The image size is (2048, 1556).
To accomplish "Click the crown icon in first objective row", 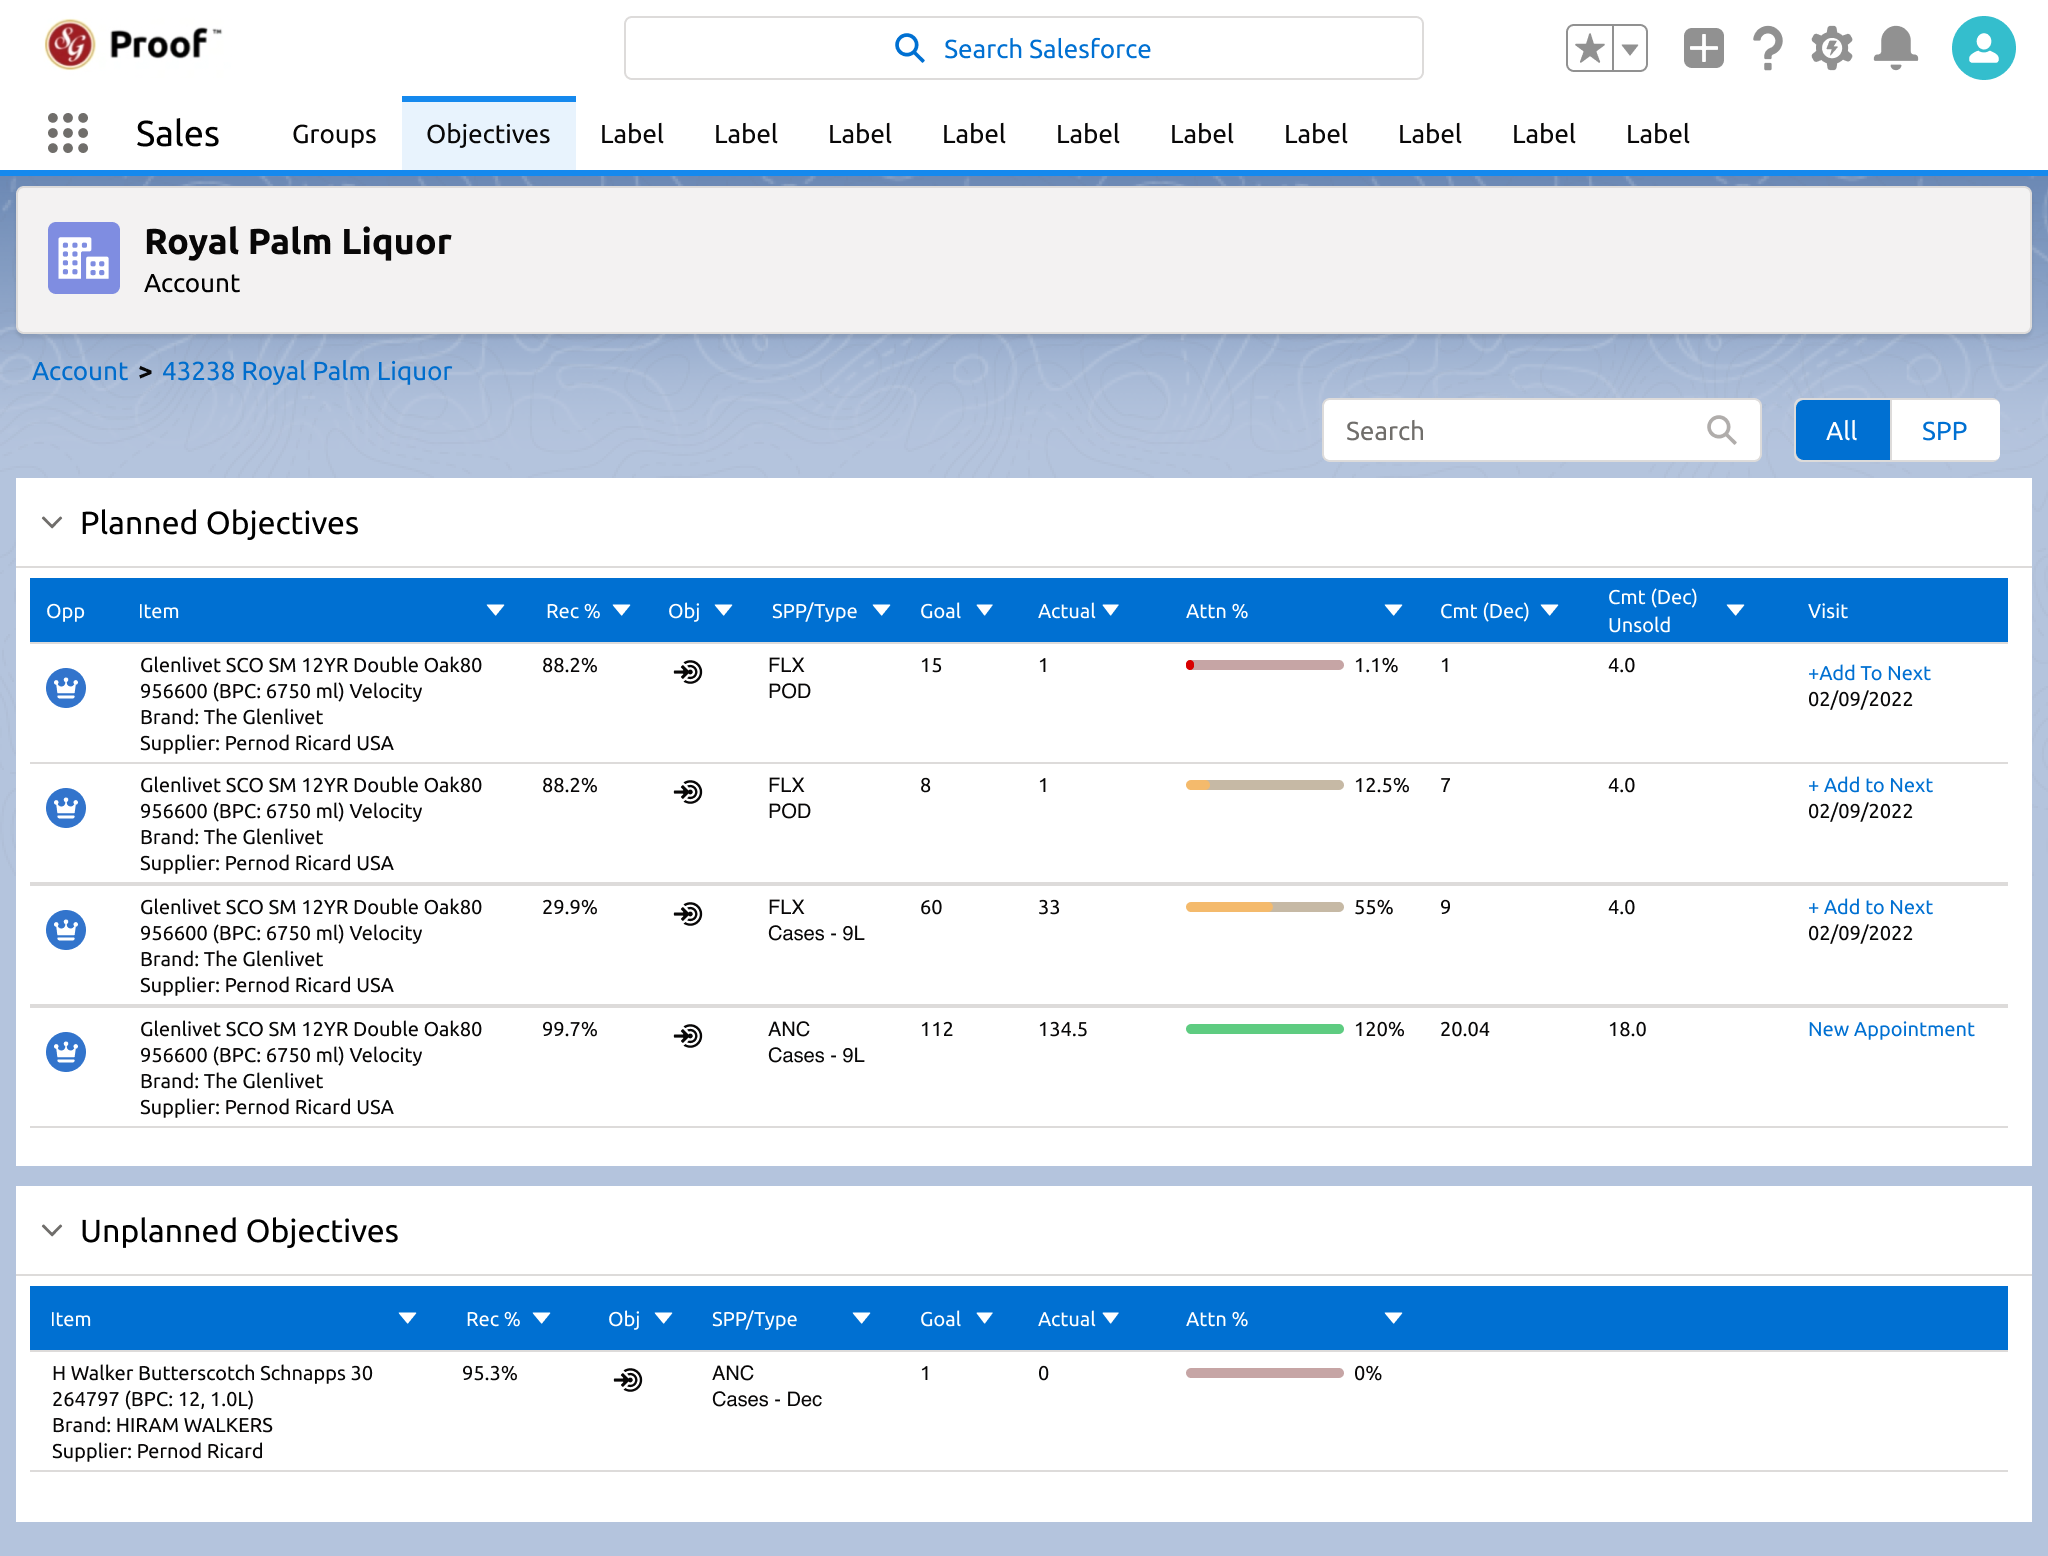I will pyautogui.click(x=66, y=688).
